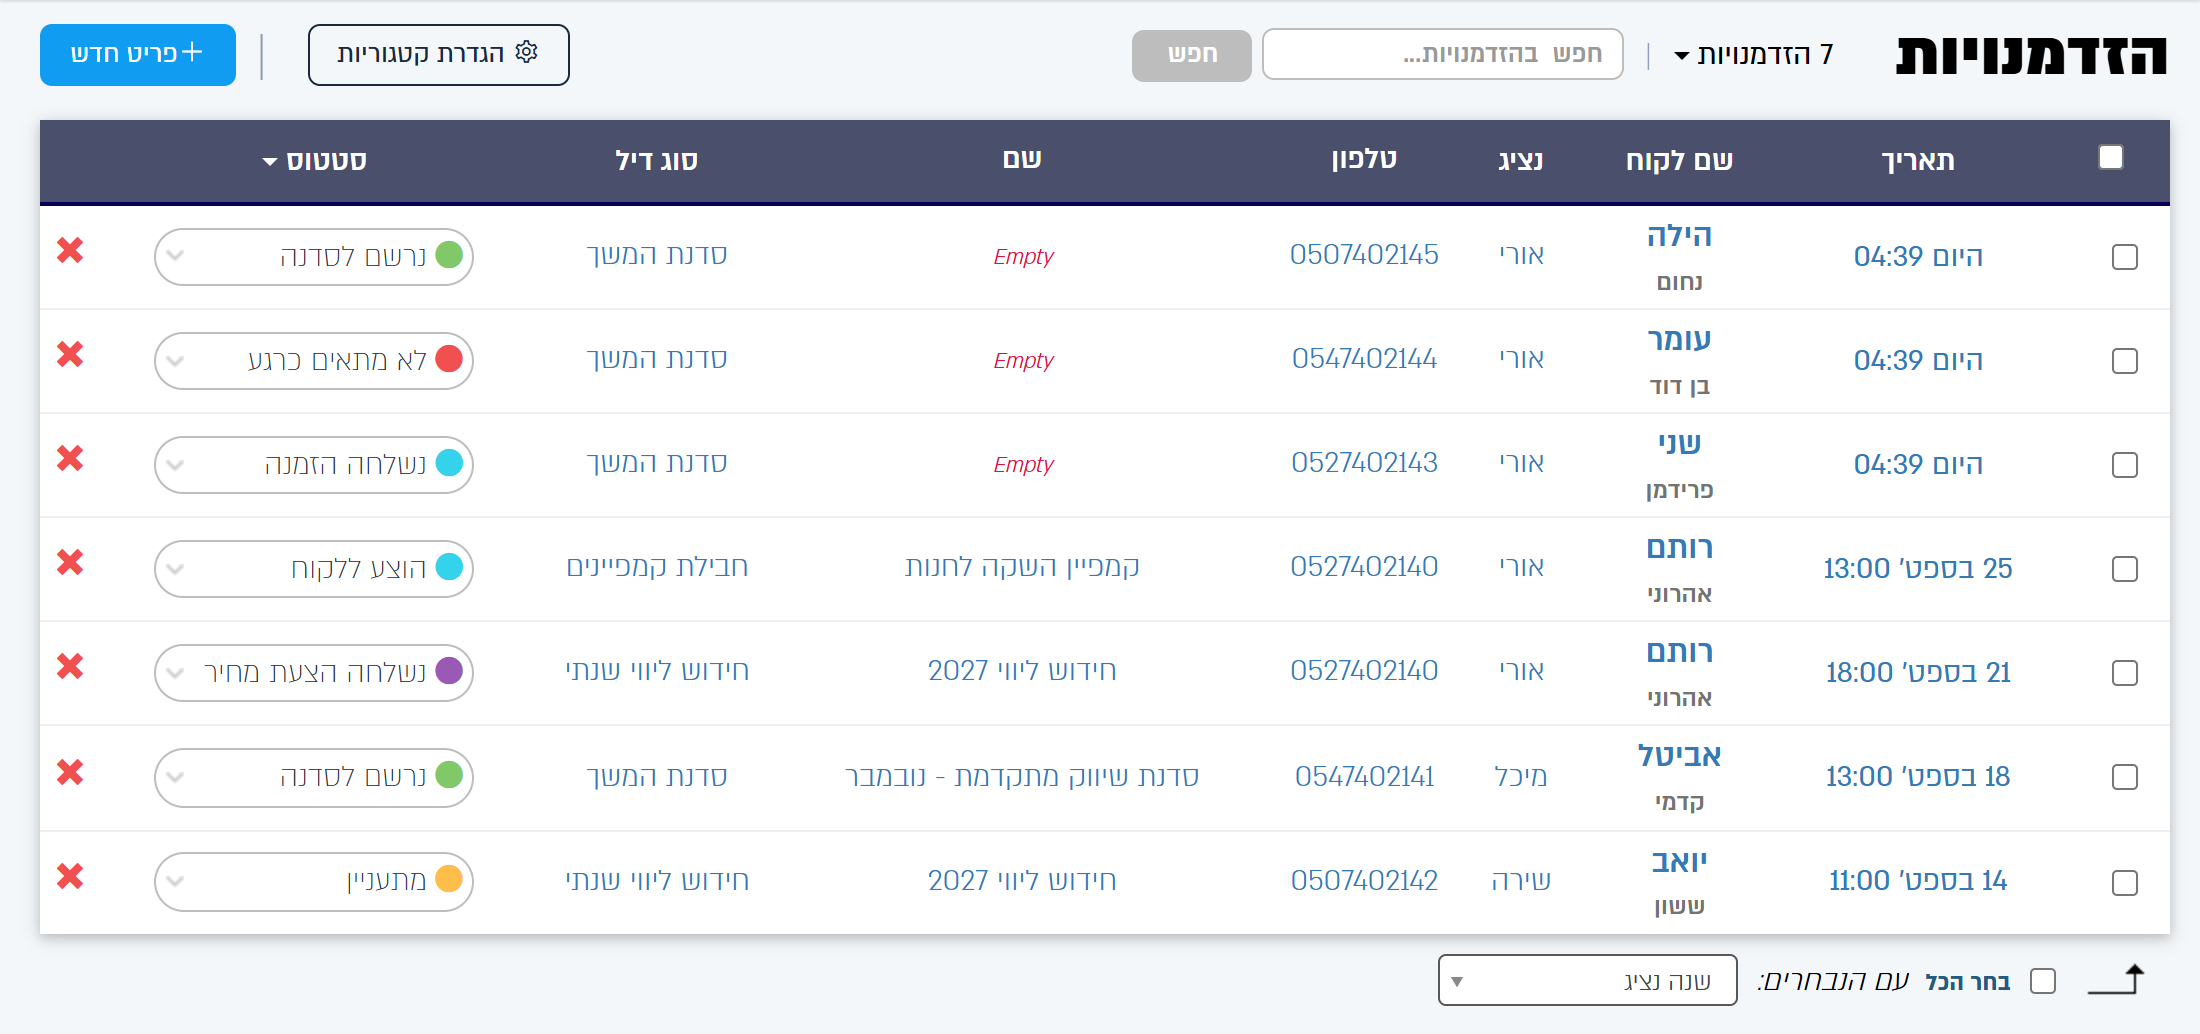Click the representative name שירה
The height and width of the screenshot is (1034, 2200).
click(x=1521, y=881)
